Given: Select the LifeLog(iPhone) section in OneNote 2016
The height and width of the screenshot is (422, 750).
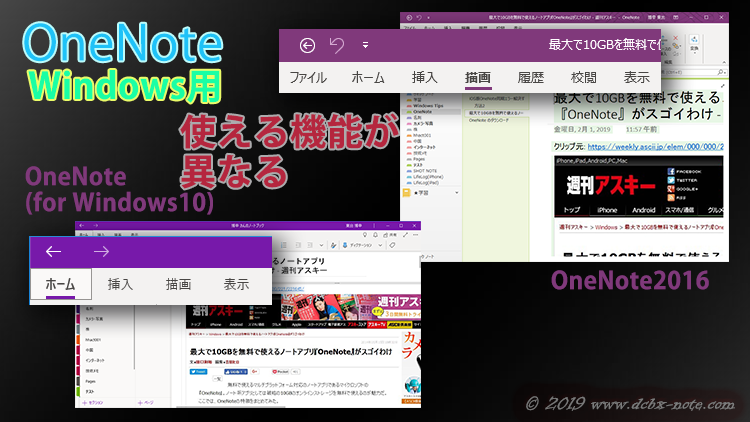Looking at the screenshot, I should coord(428,177).
